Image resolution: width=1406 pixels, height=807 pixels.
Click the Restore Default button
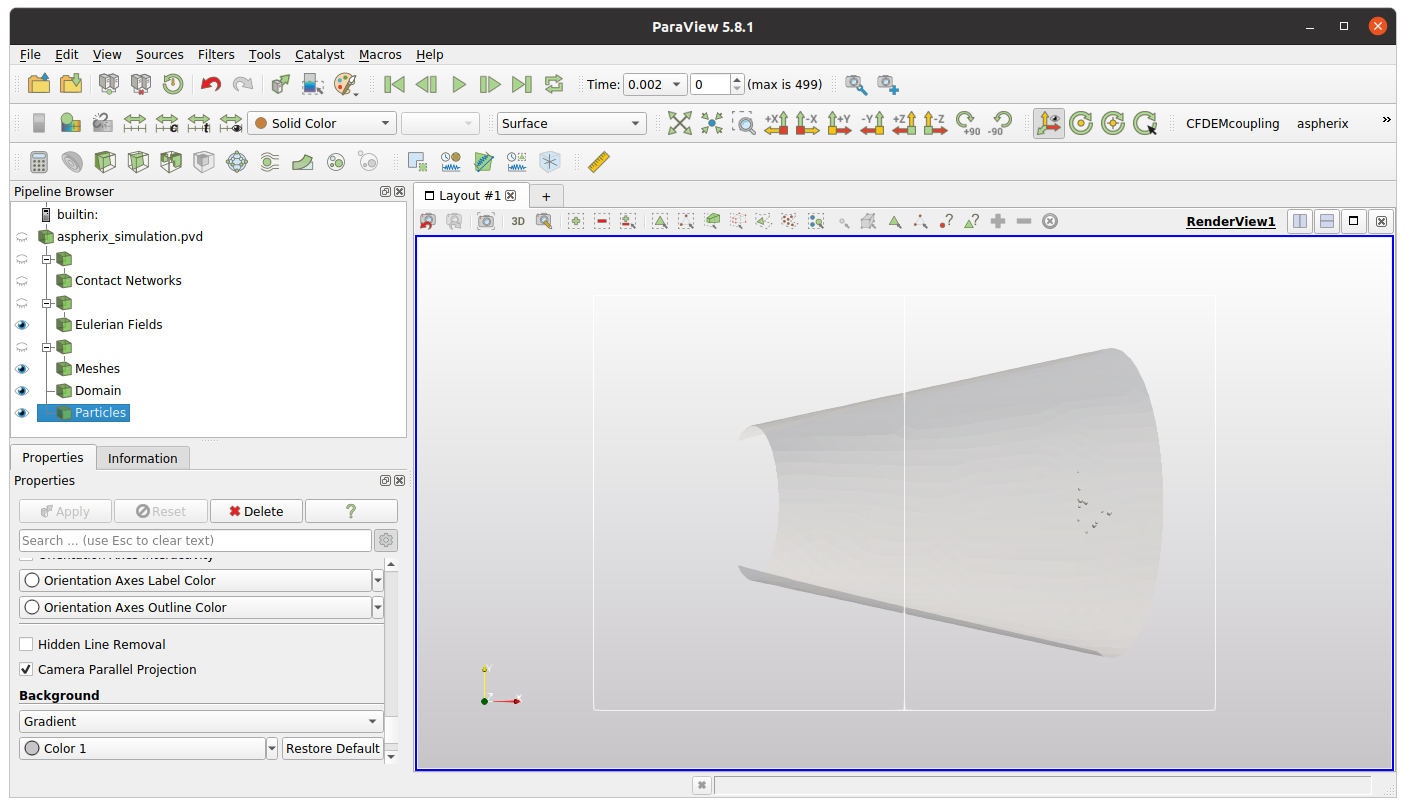coord(333,748)
